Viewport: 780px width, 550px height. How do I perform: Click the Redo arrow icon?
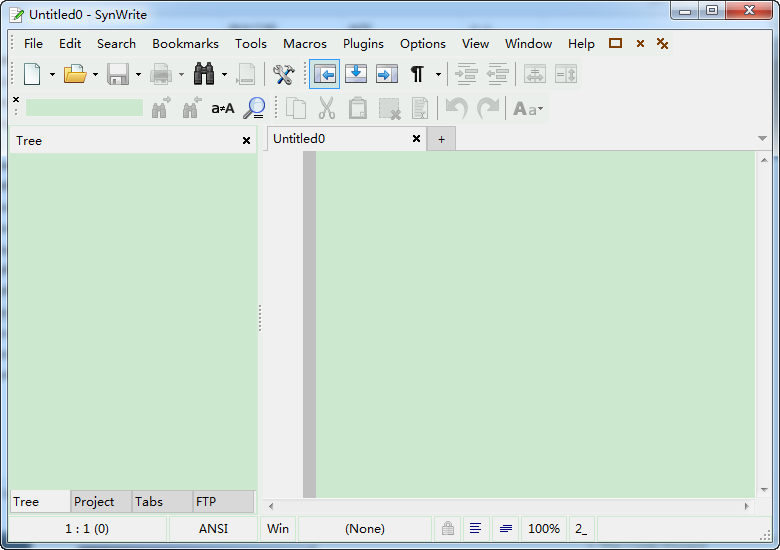488,108
